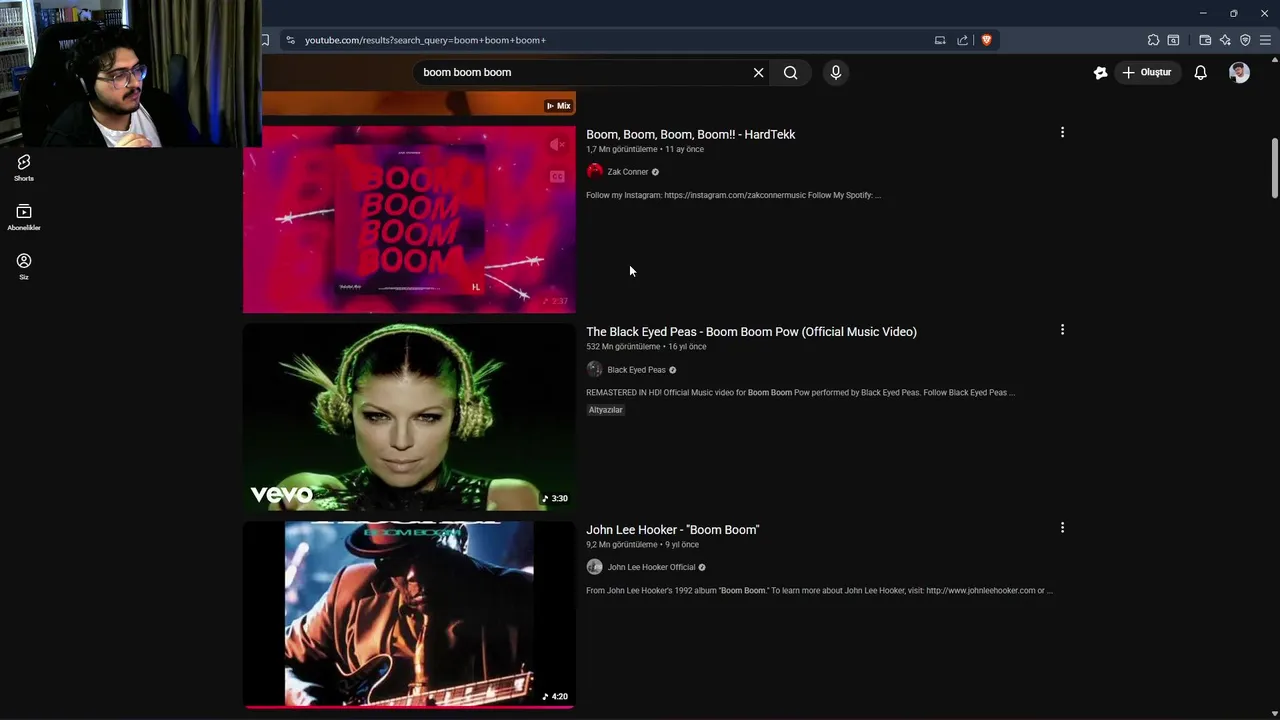Image resolution: width=1280 pixels, height=720 pixels.
Task: Click the From John Lee Hooker's 1992 album text
Action: click(819, 591)
